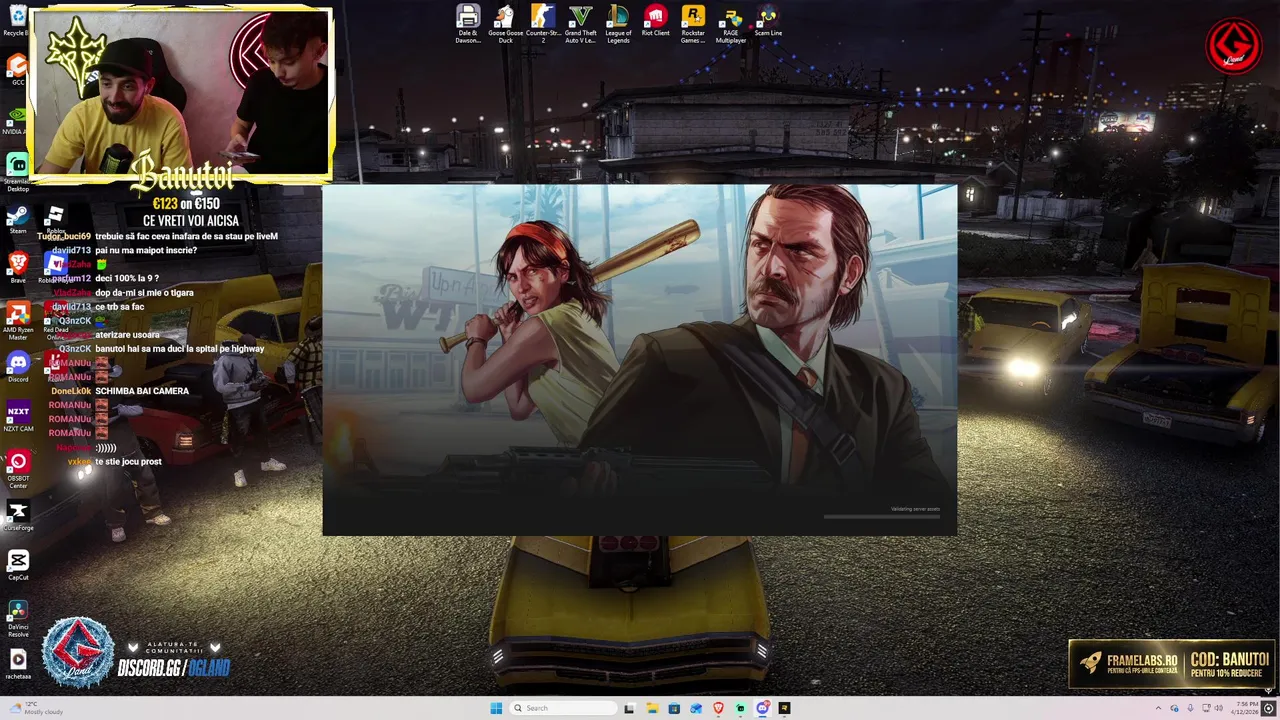Click donation goal '€123 on €150'
1280x720 pixels.
tap(186, 204)
